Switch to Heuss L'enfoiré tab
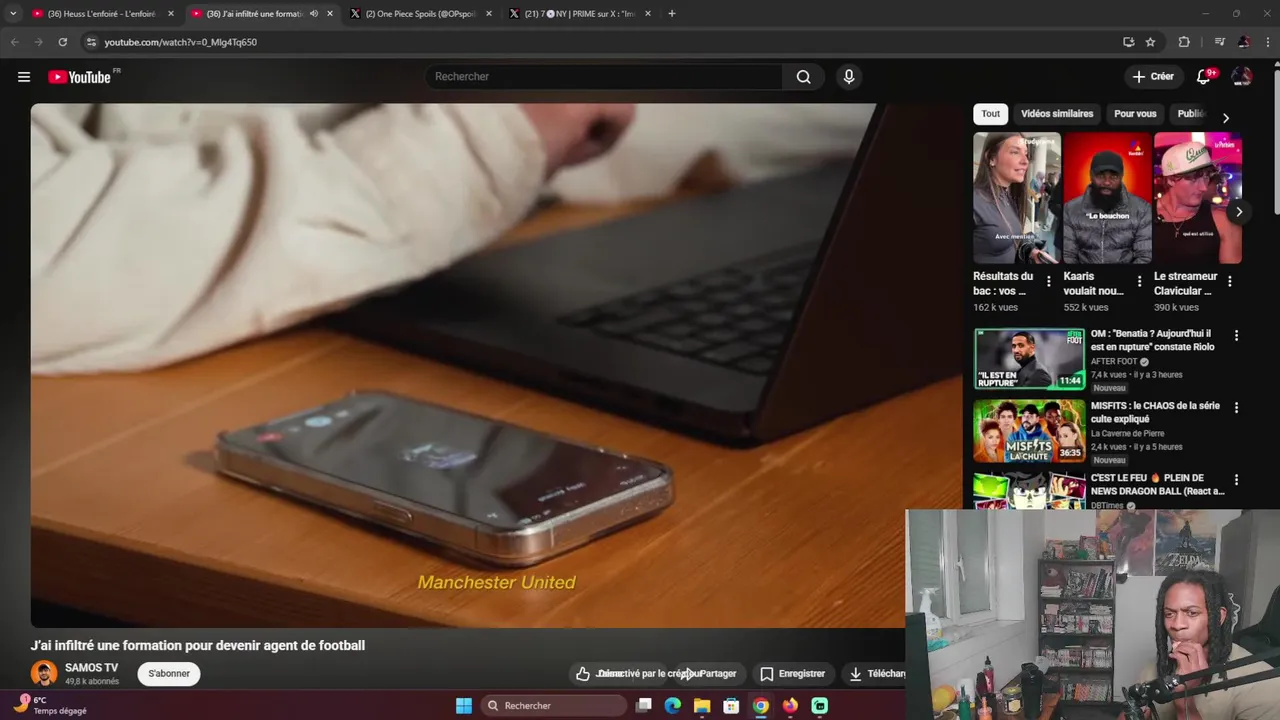1280x720 pixels. pyautogui.click(x=101, y=14)
